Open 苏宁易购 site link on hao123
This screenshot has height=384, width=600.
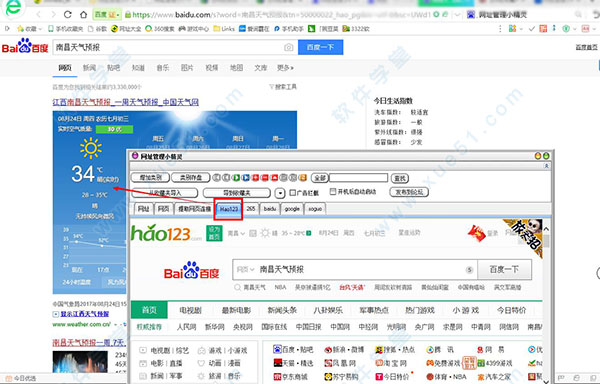tap(341, 377)
